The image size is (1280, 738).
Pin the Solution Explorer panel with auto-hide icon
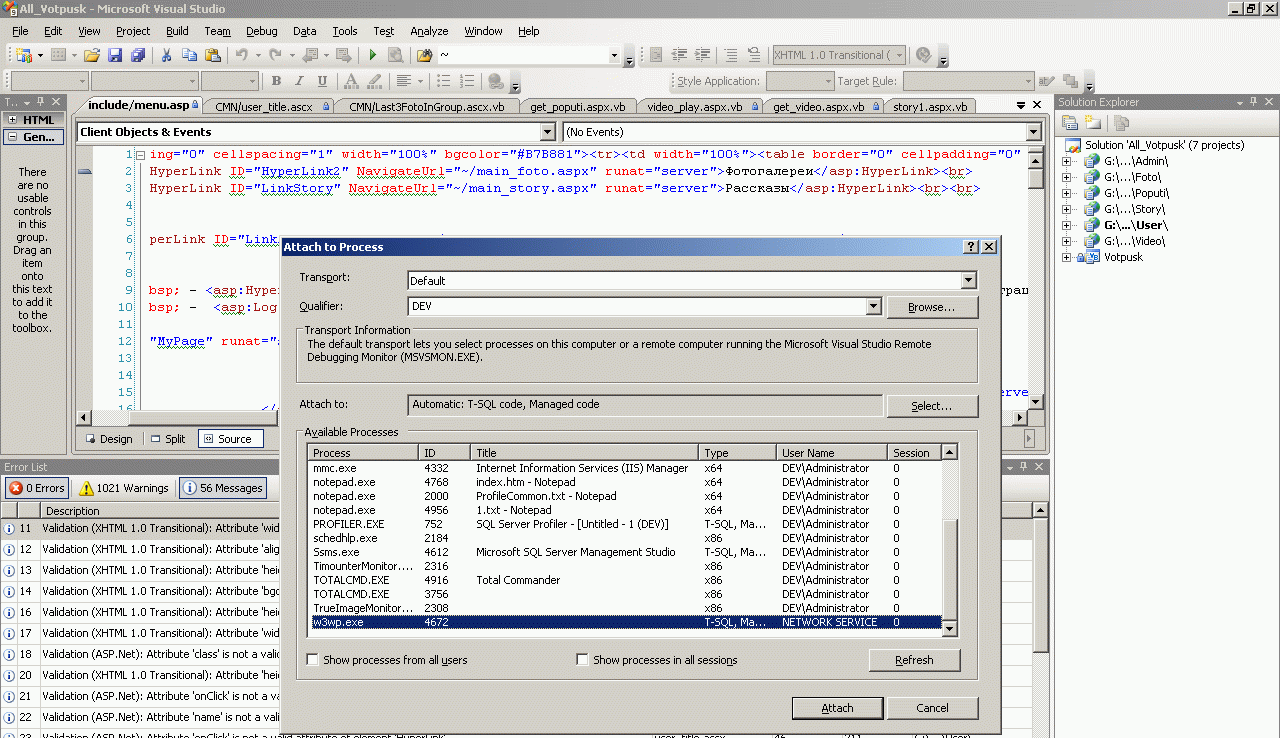point(1254,102)
